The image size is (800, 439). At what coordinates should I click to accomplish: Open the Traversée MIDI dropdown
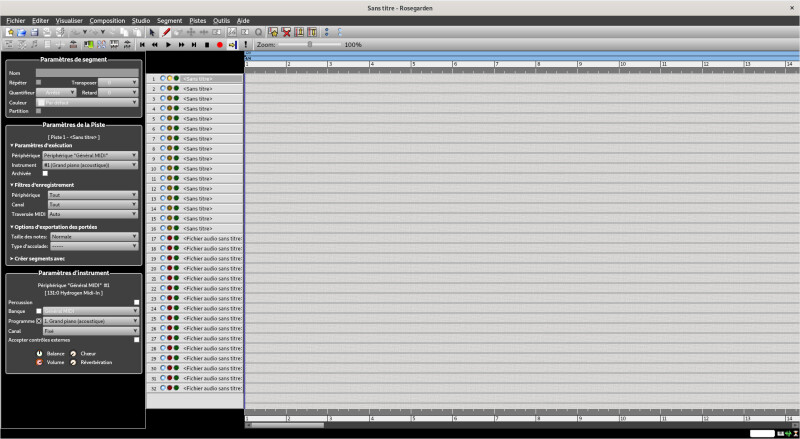[93, 214]
